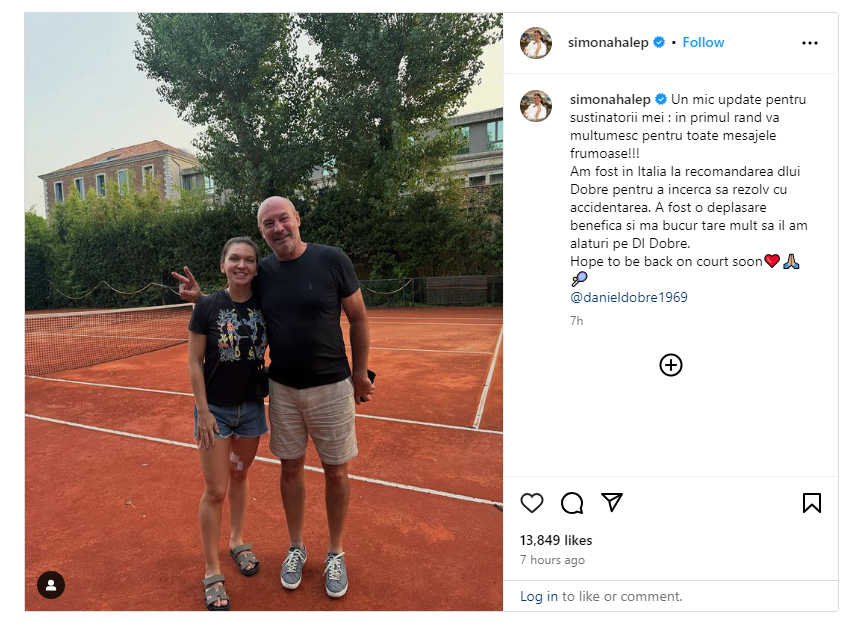Click the Log in link
Viewport: 858px width, 633px height.
pyautogui.click(x=538, y=596)
